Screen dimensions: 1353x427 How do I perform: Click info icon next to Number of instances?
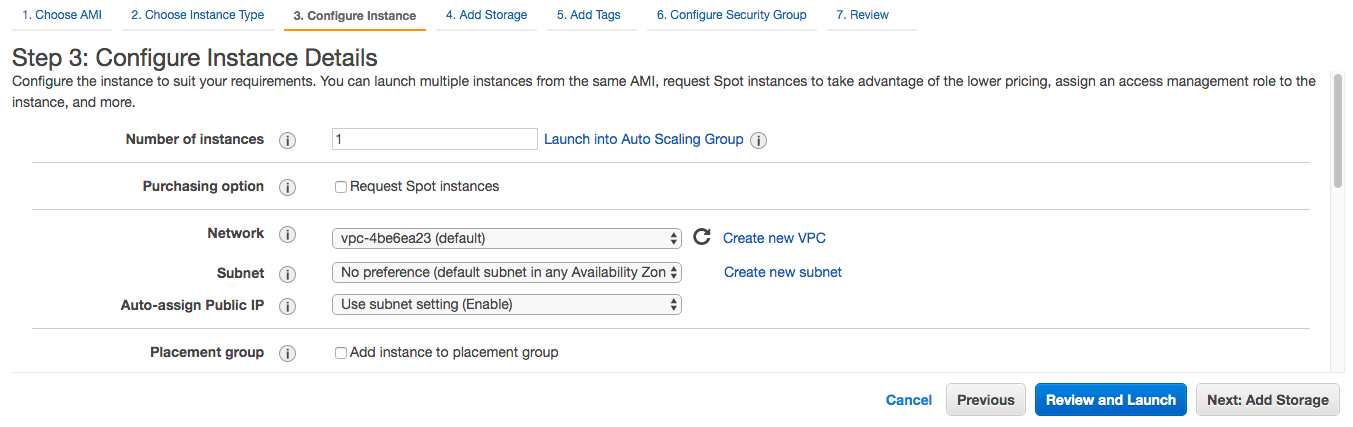[288, 140]
